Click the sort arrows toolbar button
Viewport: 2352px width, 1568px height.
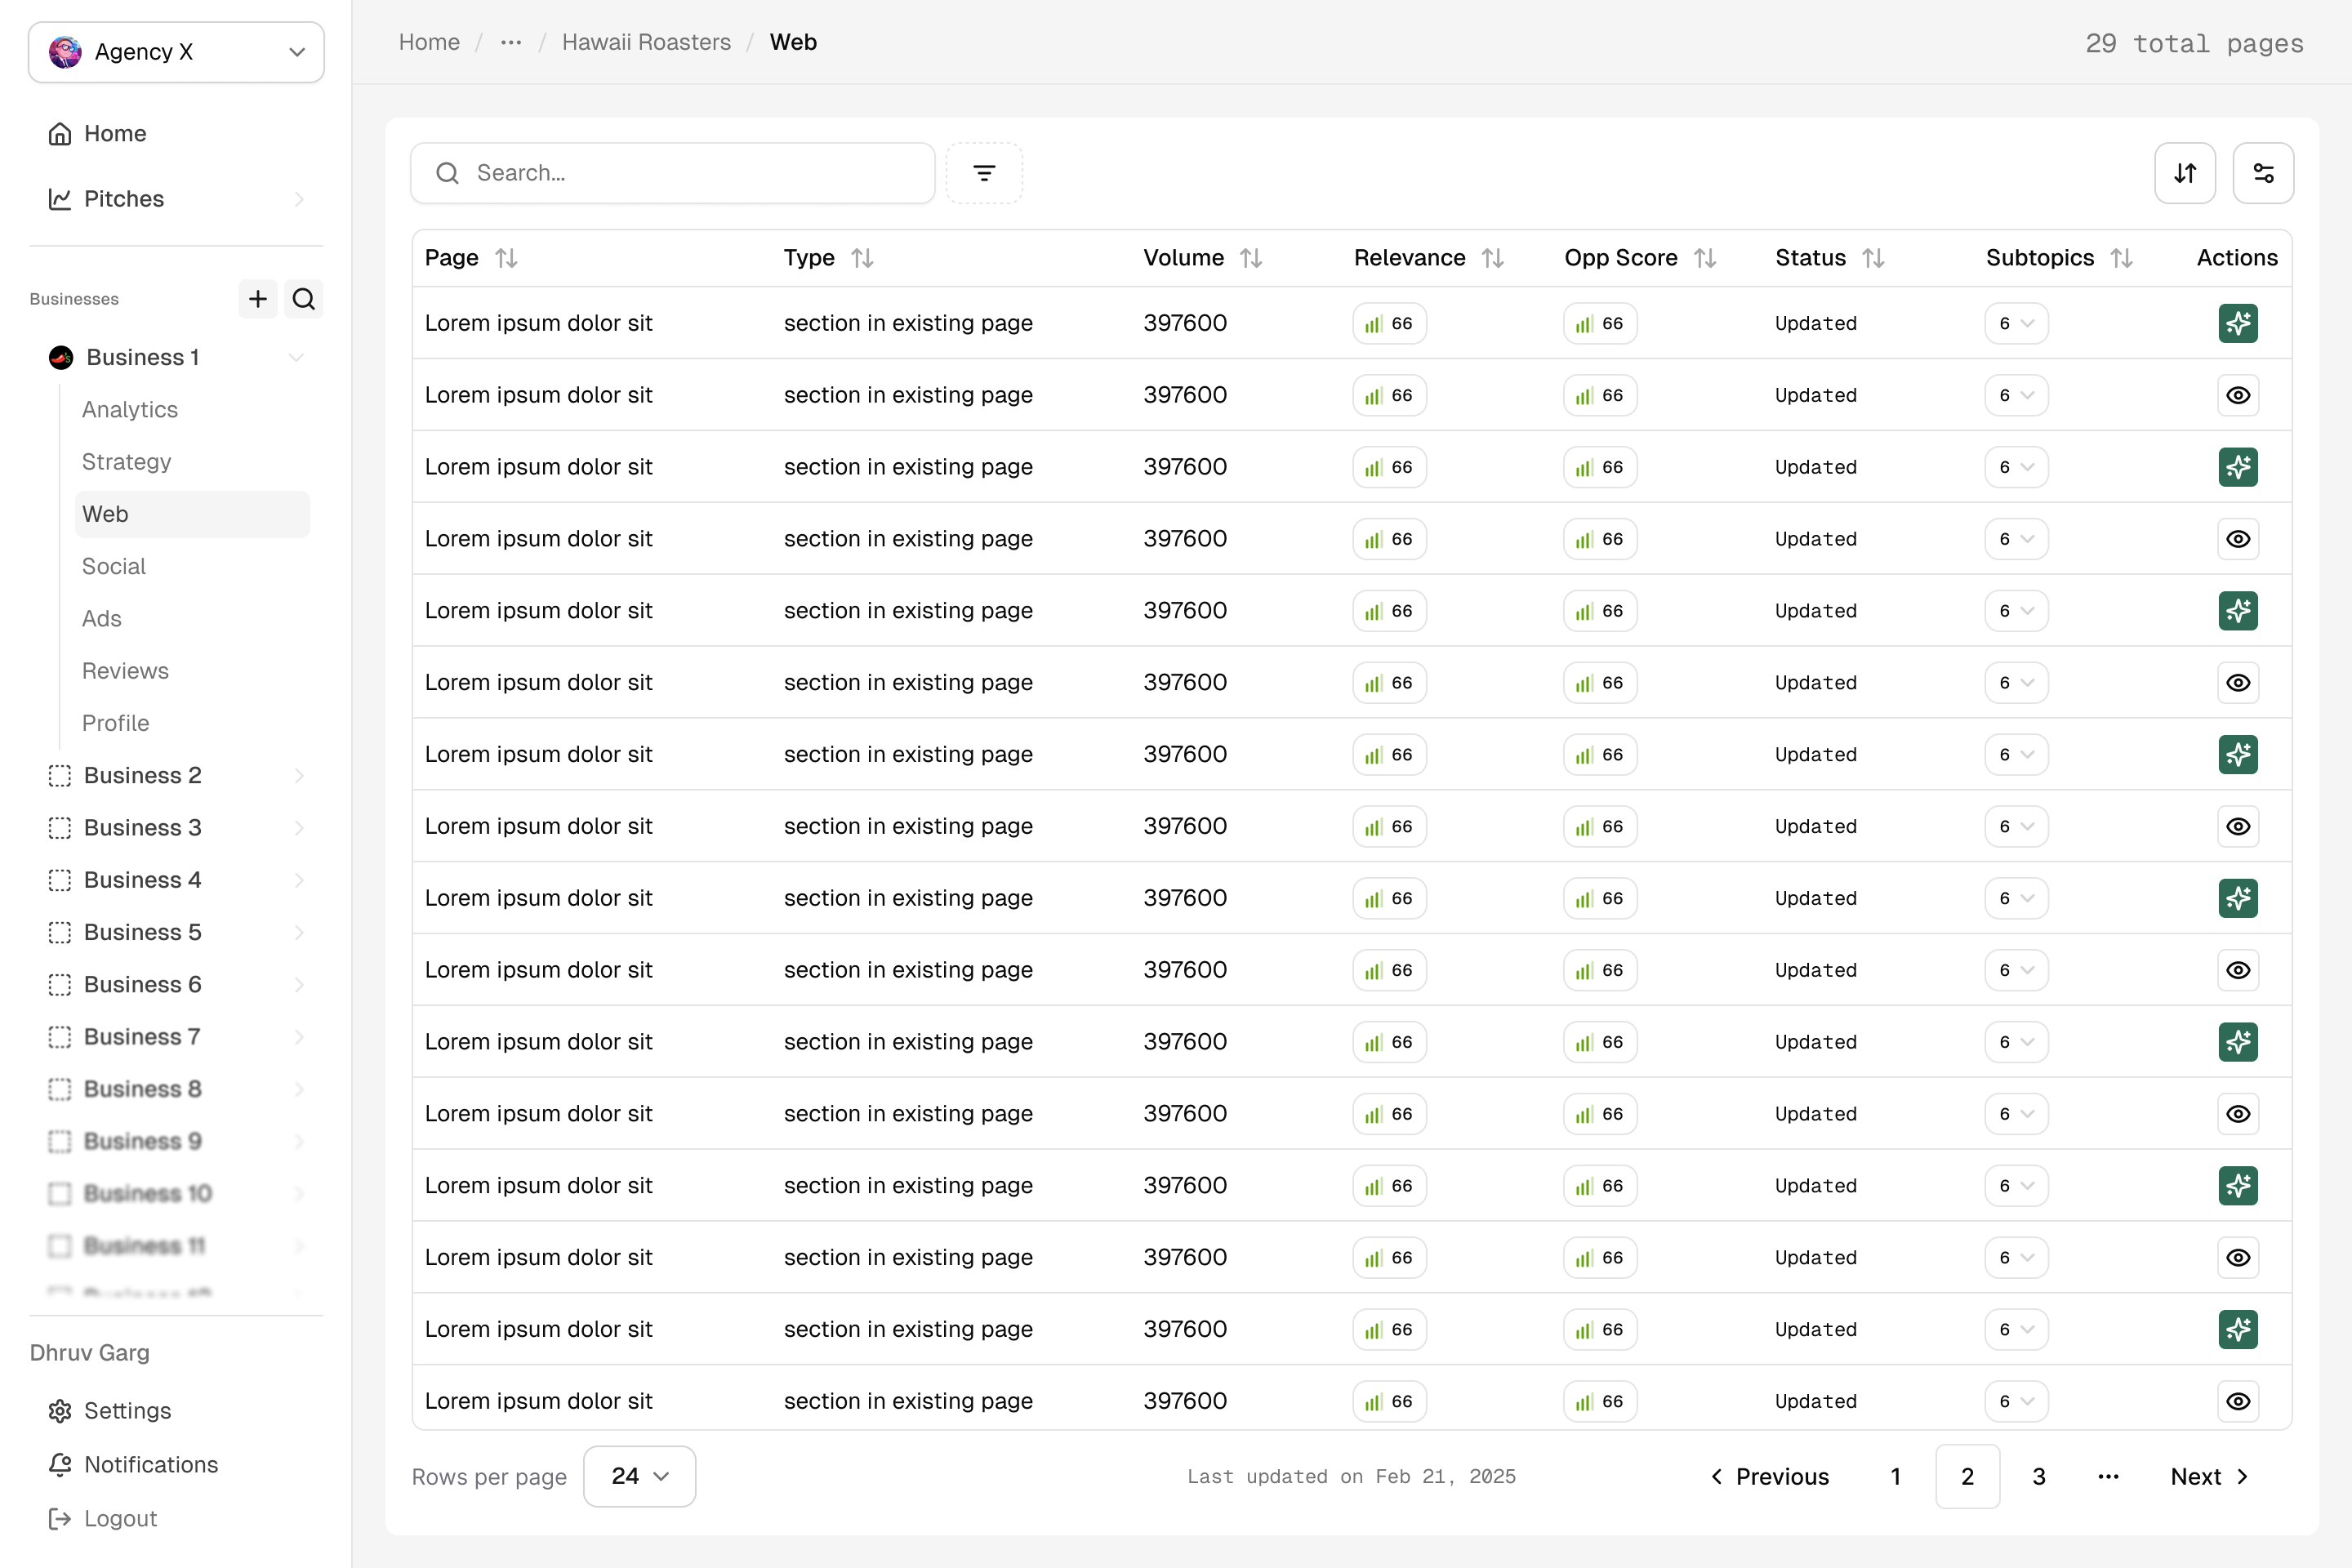pos(2184,173)
